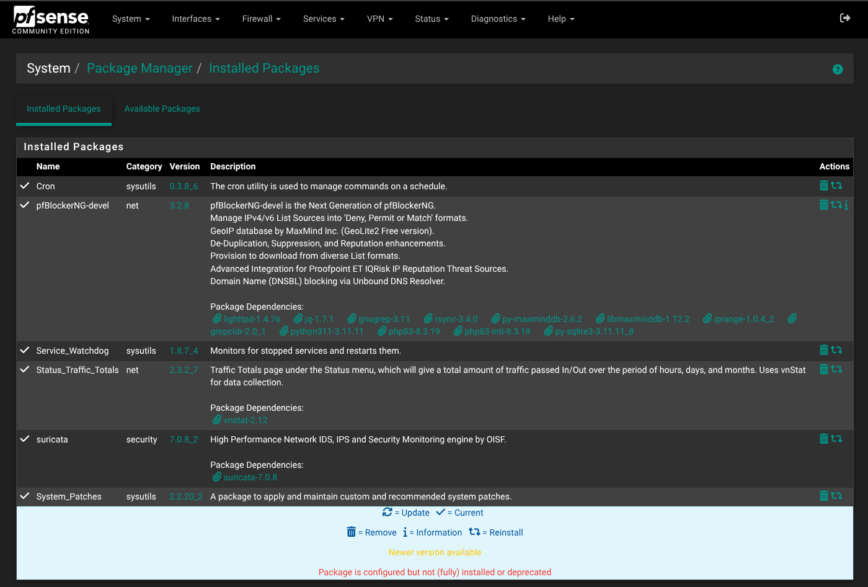Open the grepcidr-2.0_1 dependency link
Screen dimensions: 868x587
(238, 331)
